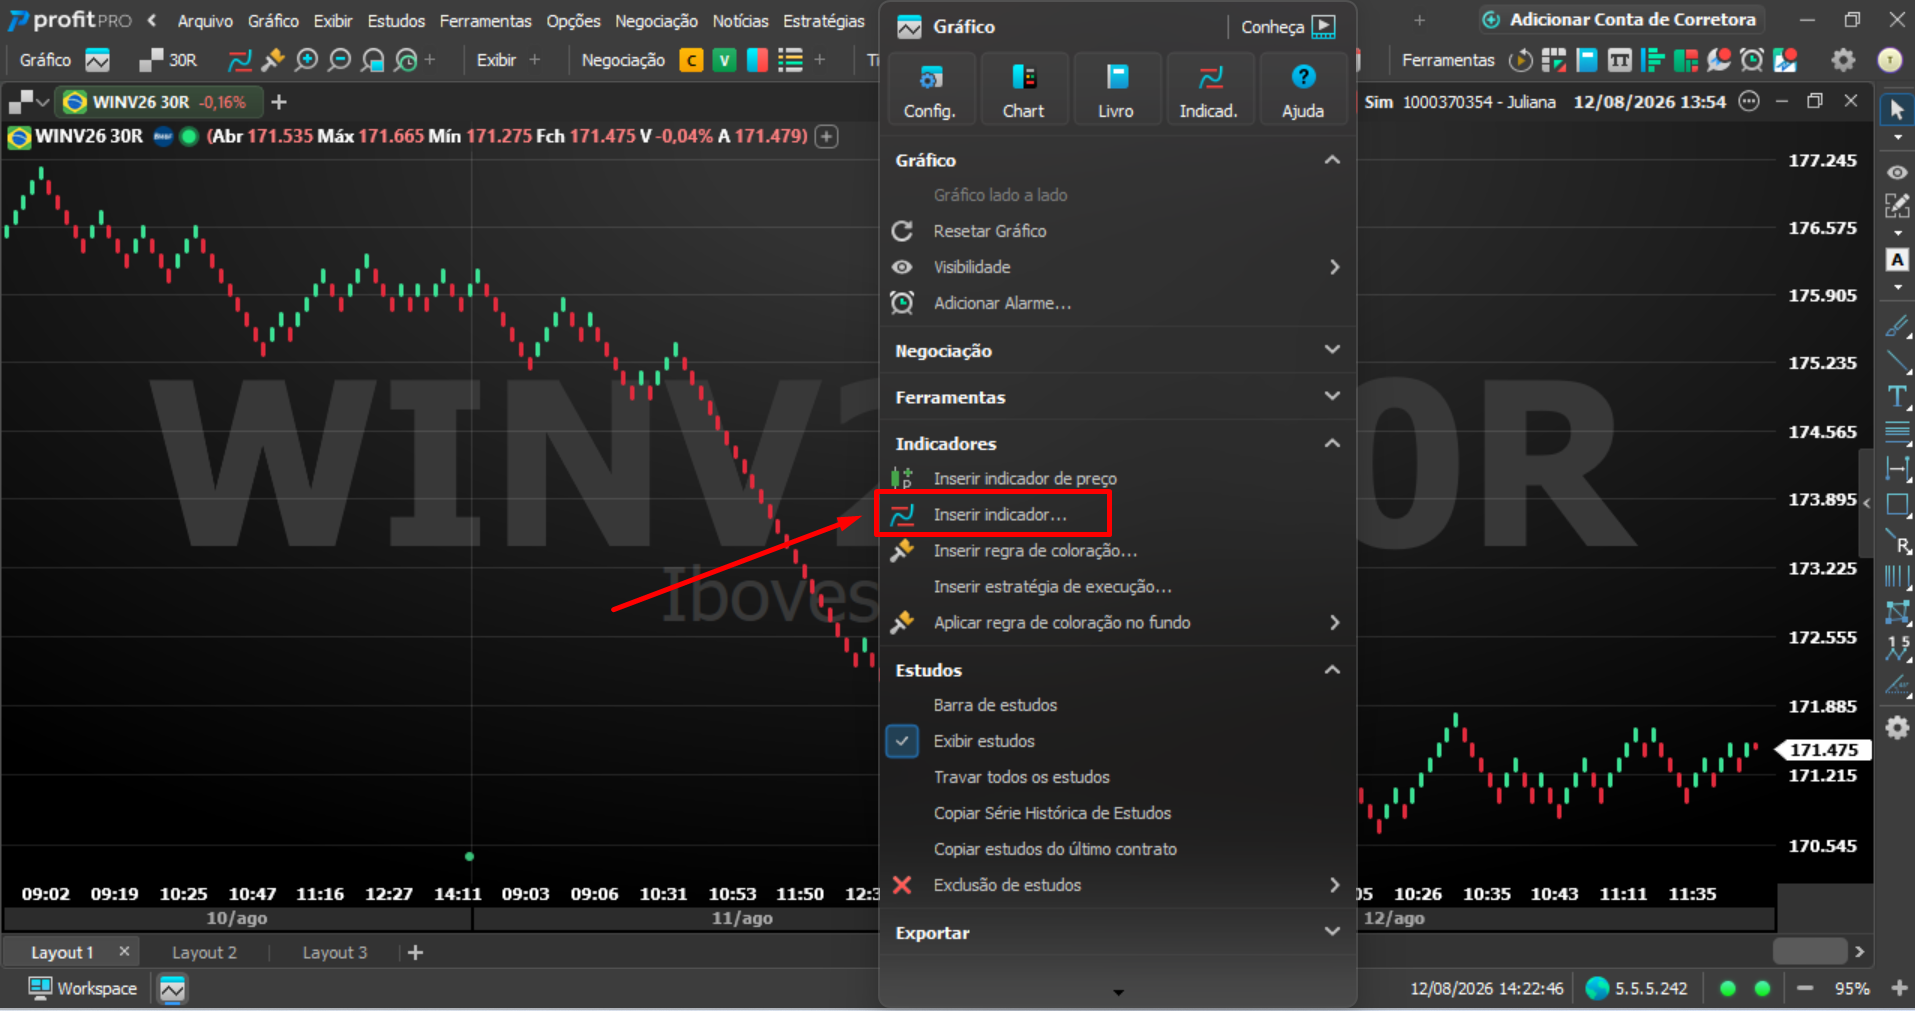The image size is (1915, 1011).
Task: Open the Opções menu
Action: [x=573, y=21]
